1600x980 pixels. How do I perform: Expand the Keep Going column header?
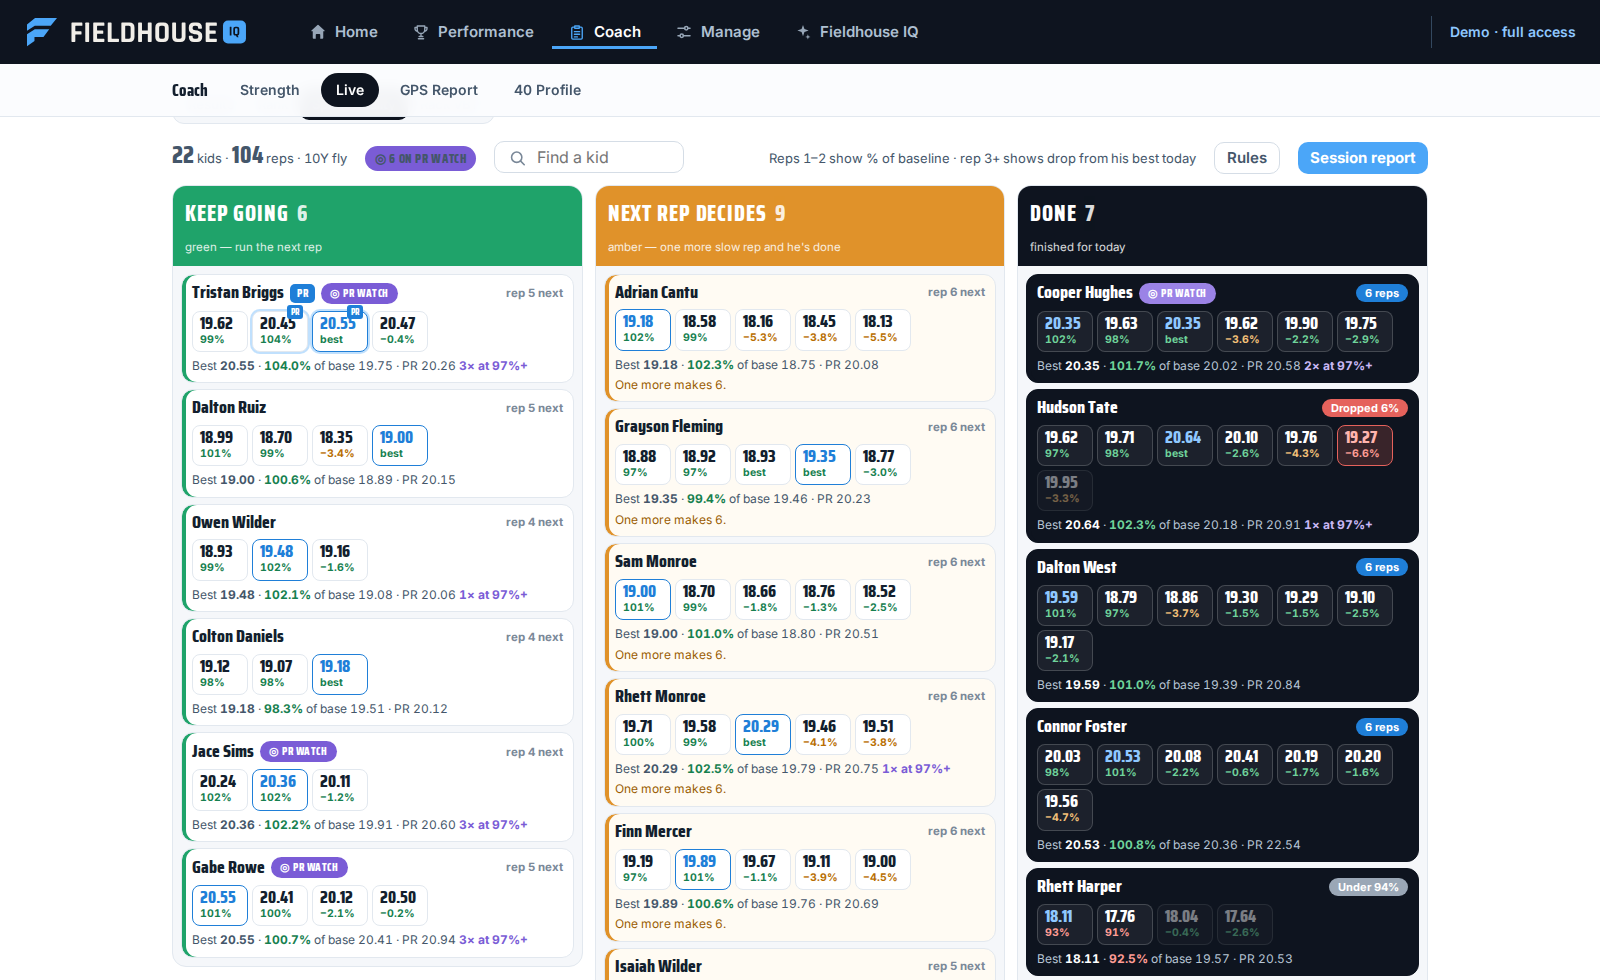(x=377, y=226)
